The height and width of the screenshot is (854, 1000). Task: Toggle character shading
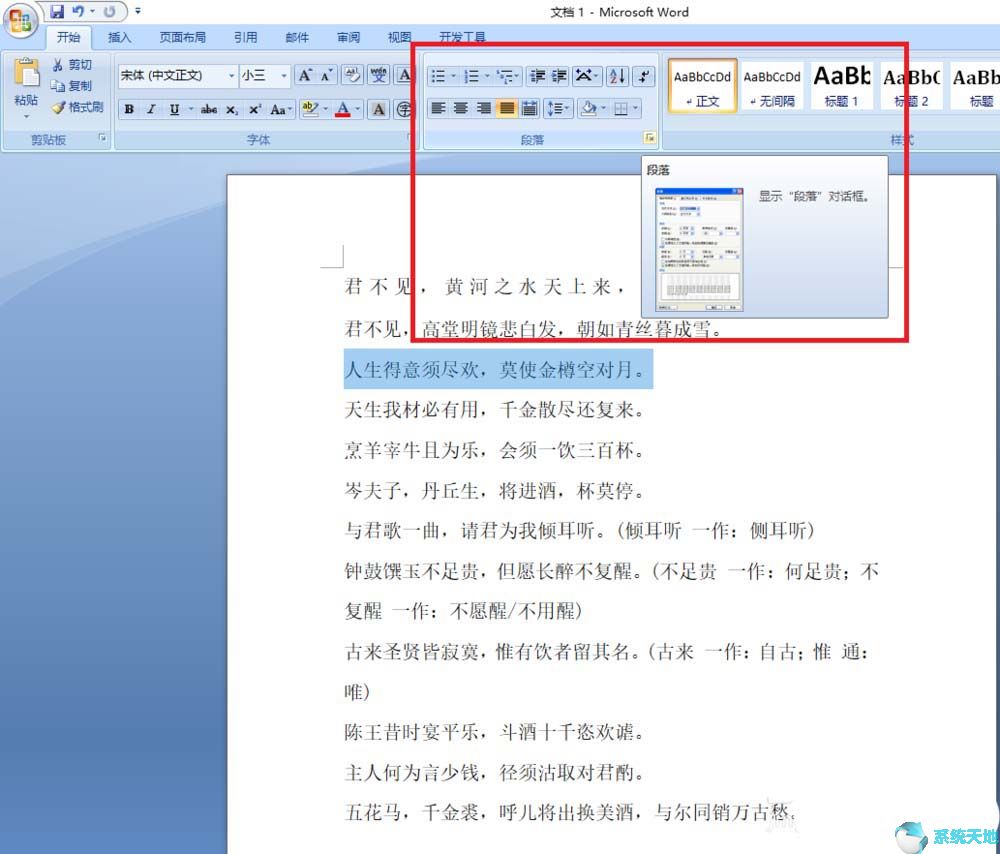pyautogui.click(x=379, y=109)
